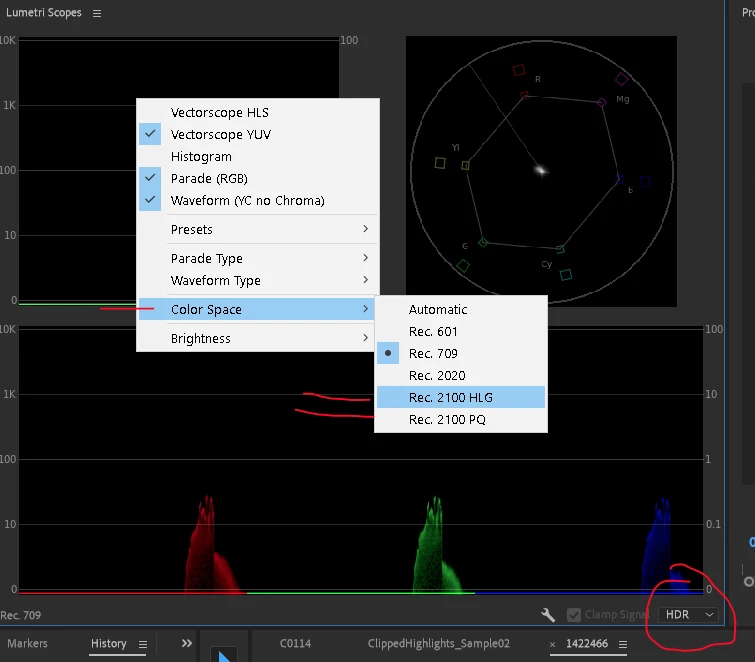Choose Rec. 2100 PQ color space
The height and width of the screenshot is (662, 755).
click(x=461, y=419)
